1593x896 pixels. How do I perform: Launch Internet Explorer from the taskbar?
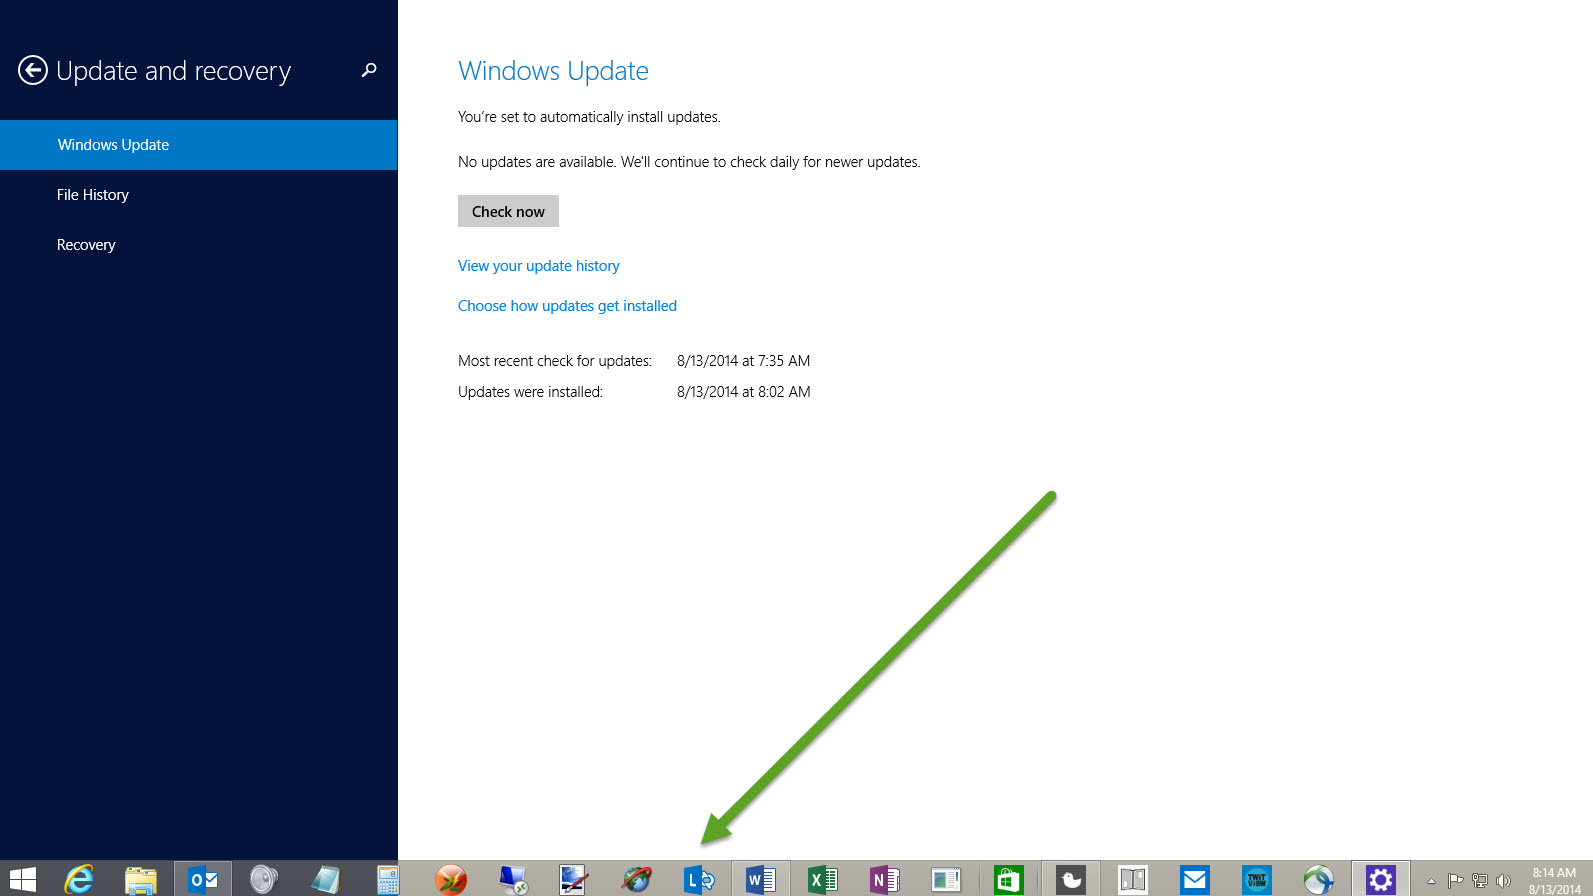(x=79, y=879)
